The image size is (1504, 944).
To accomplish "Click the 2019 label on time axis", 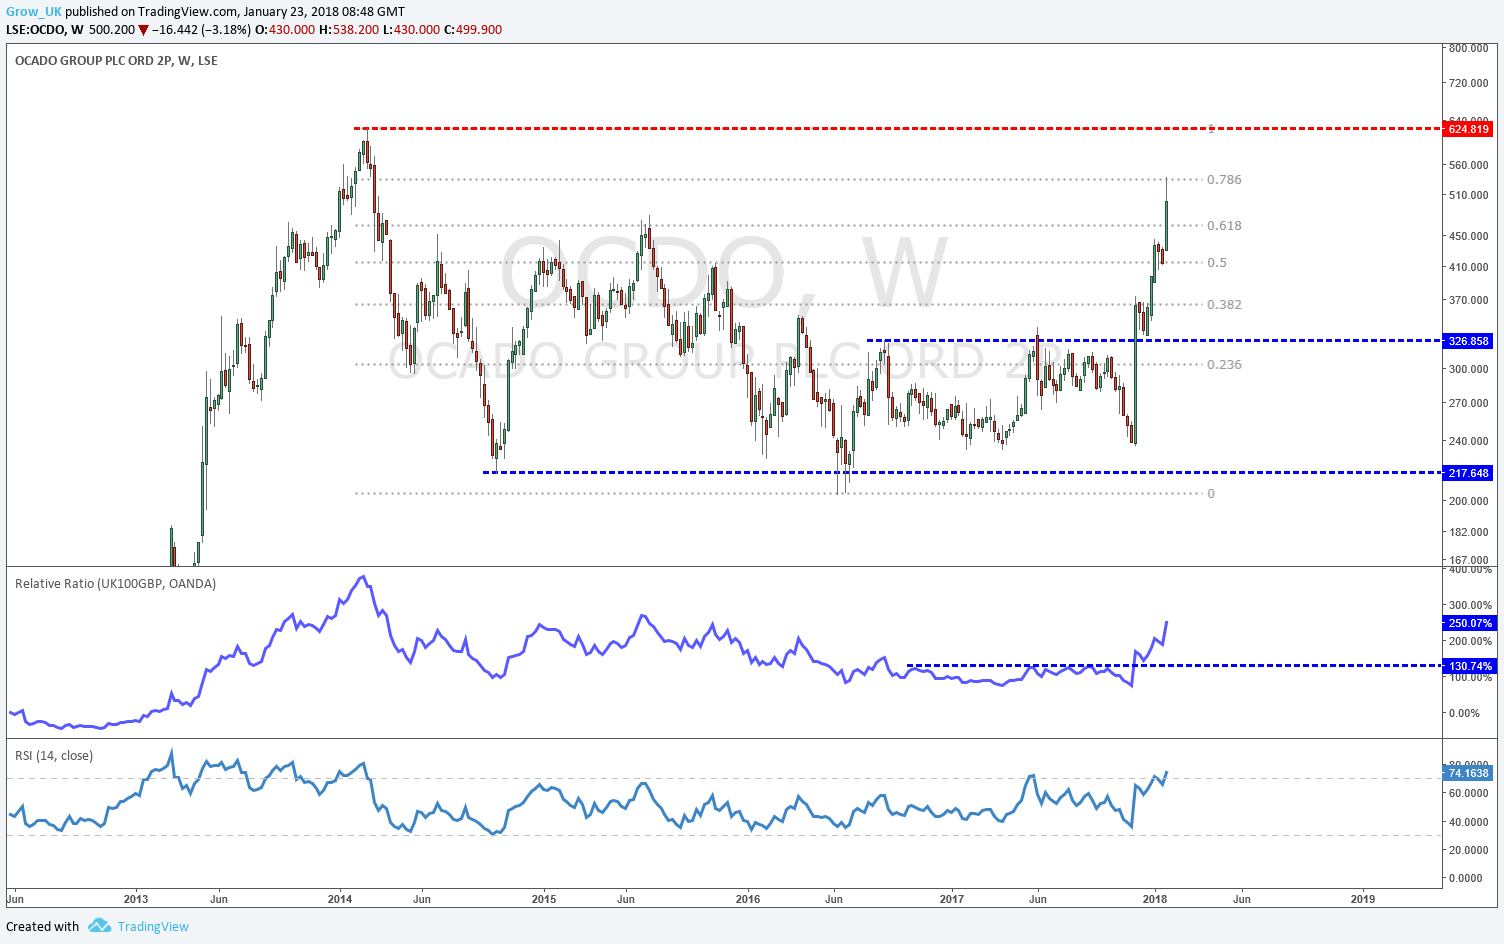I will pyautogui.click(x=1363, y=899).
